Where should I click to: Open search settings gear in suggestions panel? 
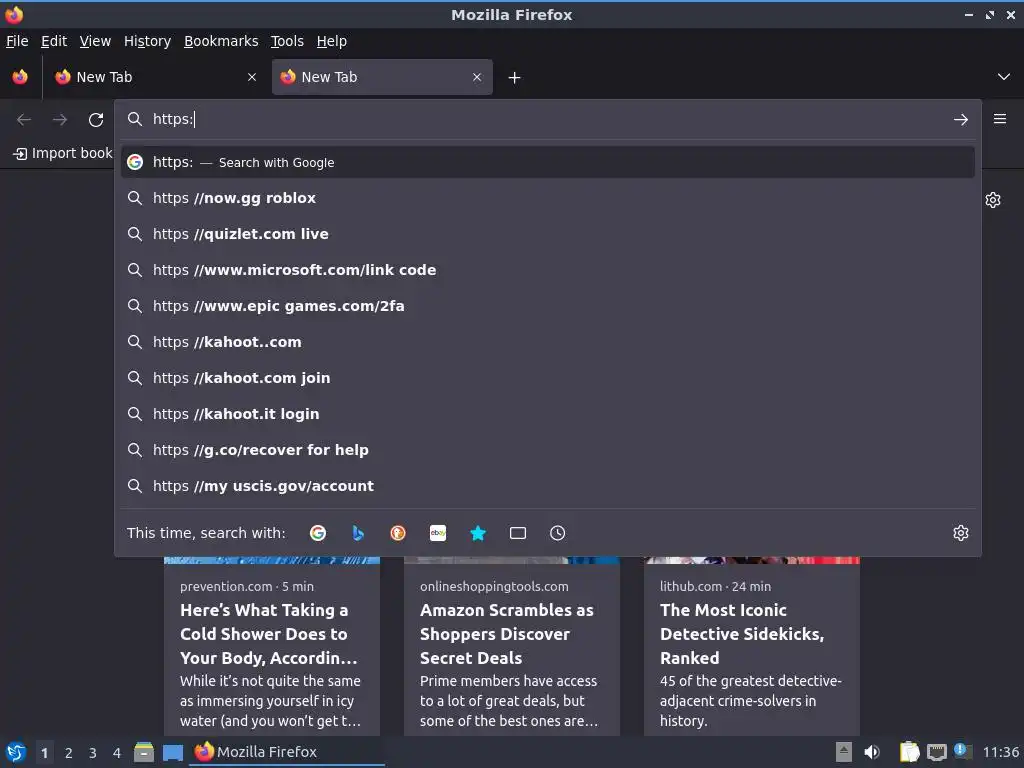coord(961,533)
